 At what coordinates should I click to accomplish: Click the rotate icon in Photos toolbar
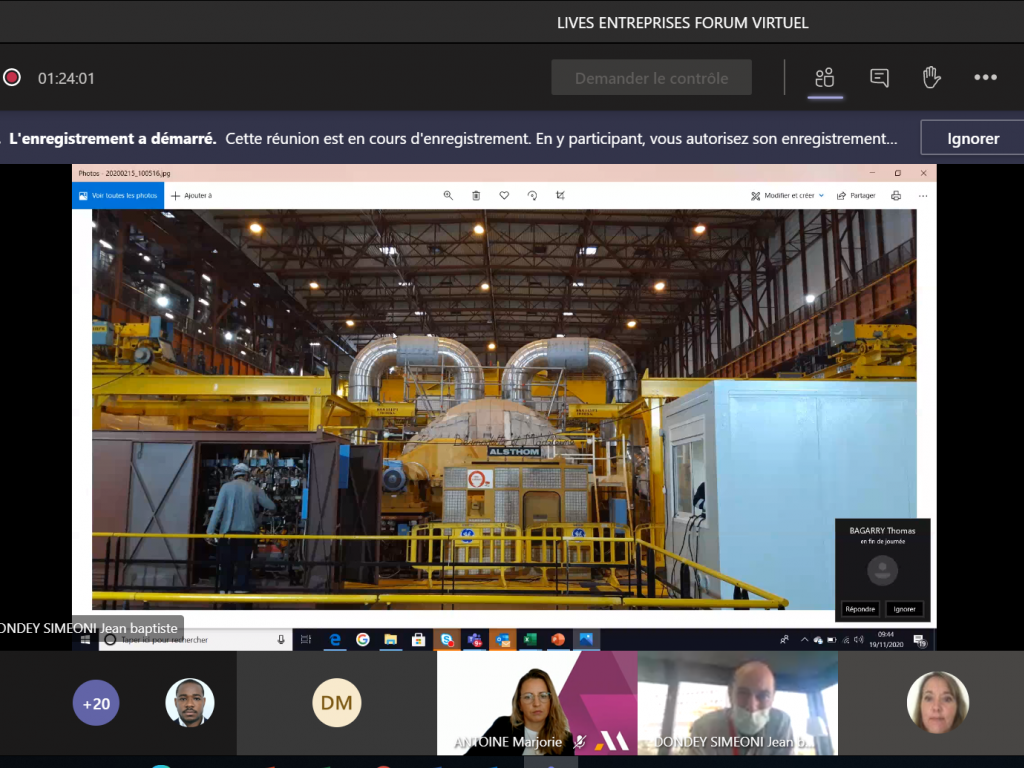(x=532, y=196)
